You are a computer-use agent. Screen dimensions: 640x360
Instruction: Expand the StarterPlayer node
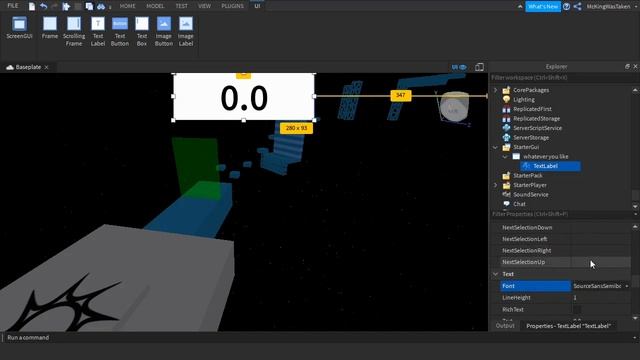click(x=496, y=185)
